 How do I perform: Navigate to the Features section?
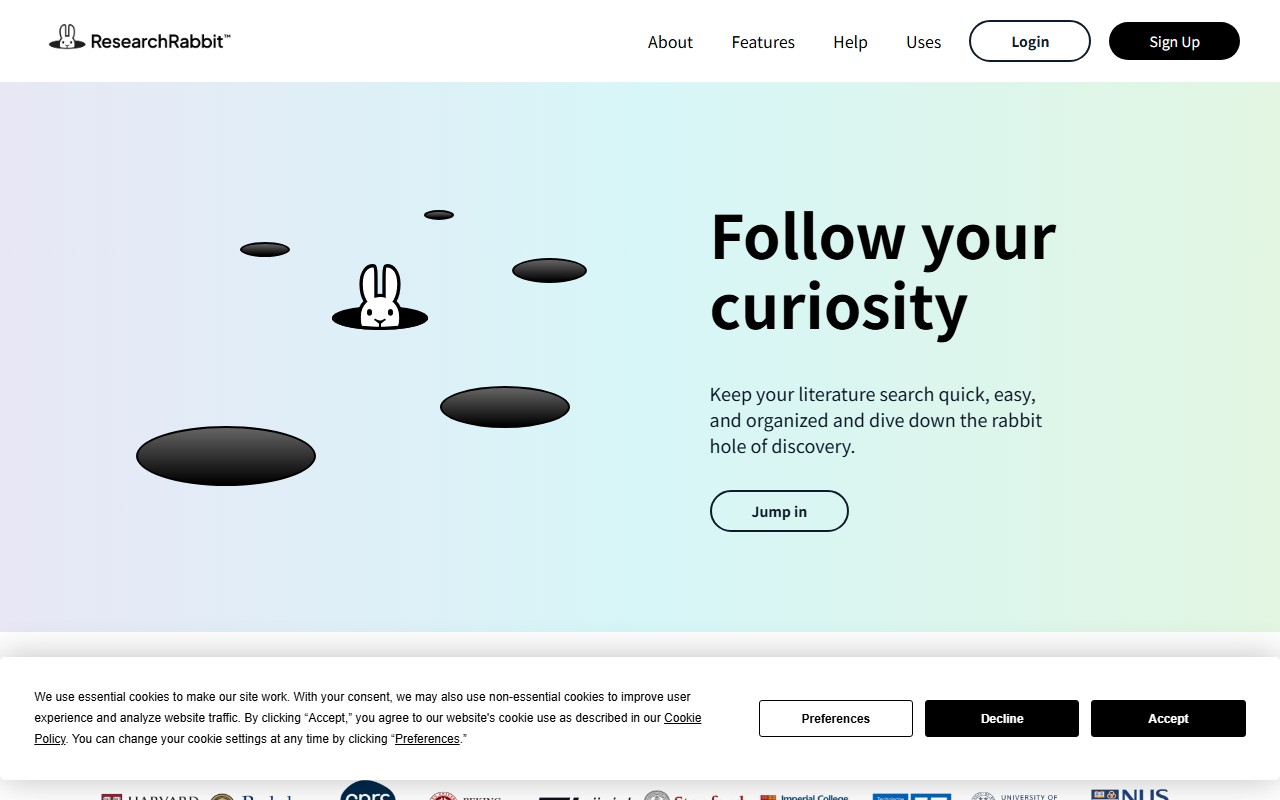coord(763,42)
